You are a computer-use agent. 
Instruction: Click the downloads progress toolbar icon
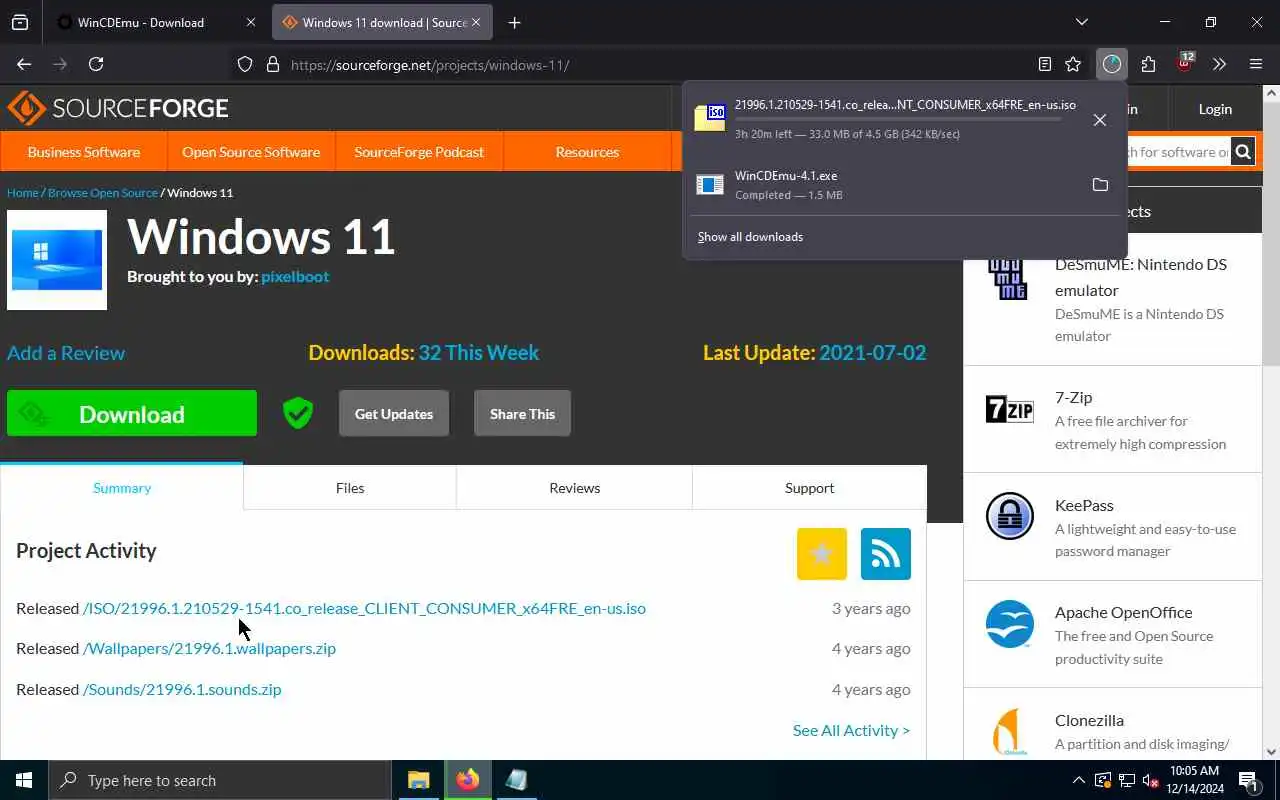coord(1112,64)
